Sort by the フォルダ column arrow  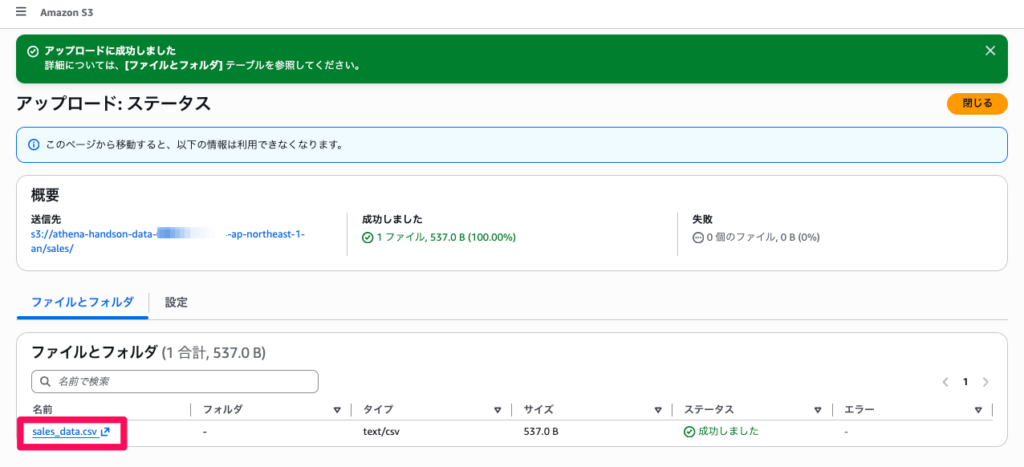[x=337, y=410]
